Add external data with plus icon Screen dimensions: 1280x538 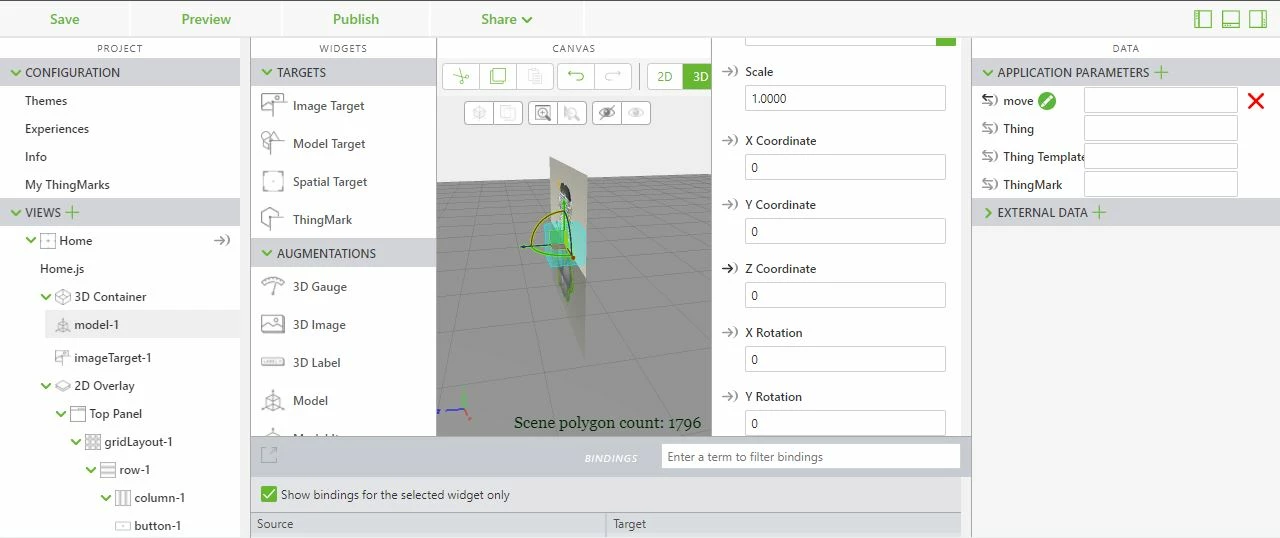[x=1099, y=212]
